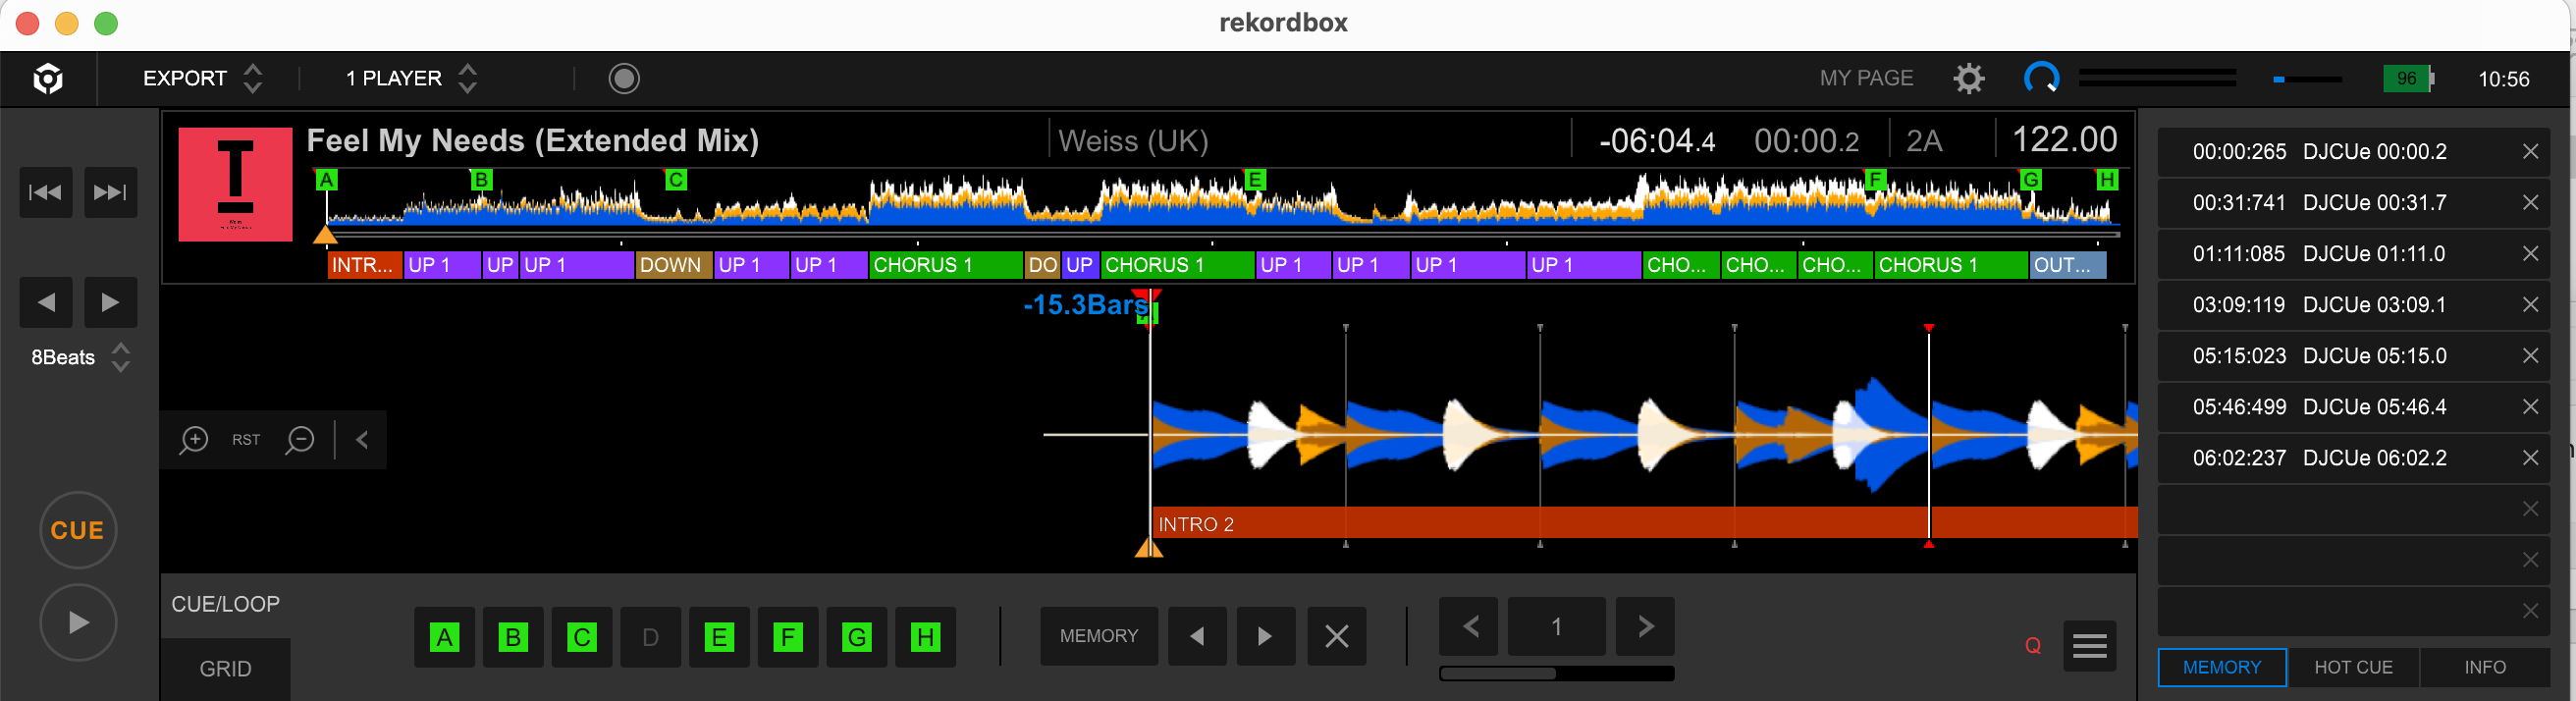This screenshot has height=701, width=2576.
Task: Trigger hot cue C pad
Action: [x=582, y=637]
